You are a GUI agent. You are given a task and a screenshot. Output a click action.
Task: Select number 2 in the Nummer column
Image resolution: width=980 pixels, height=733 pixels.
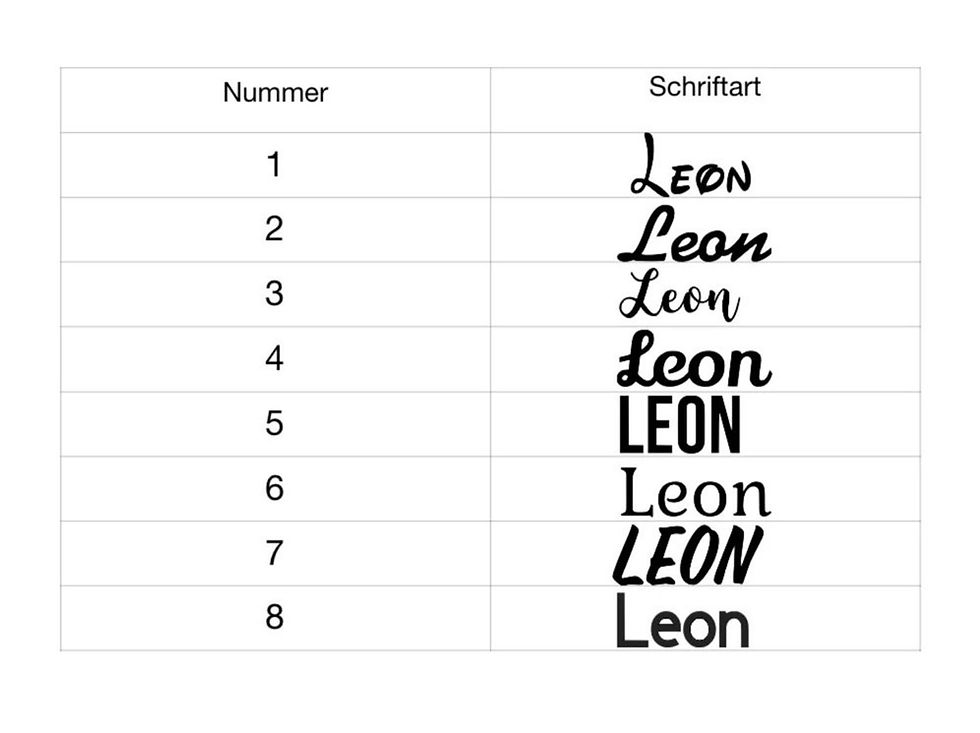pyautogui.click(x=275, y=229)
